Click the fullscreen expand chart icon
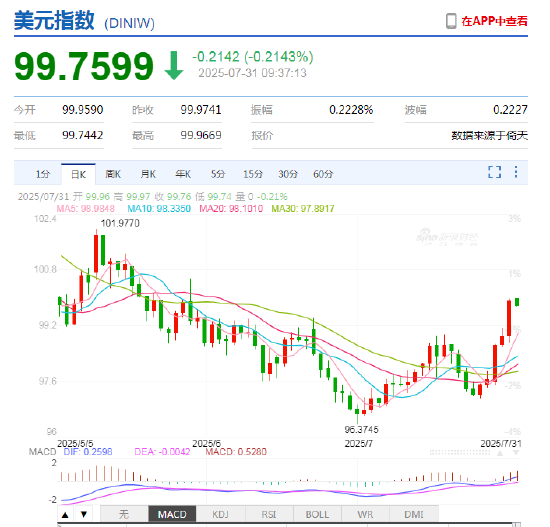 tap(494, 172)
